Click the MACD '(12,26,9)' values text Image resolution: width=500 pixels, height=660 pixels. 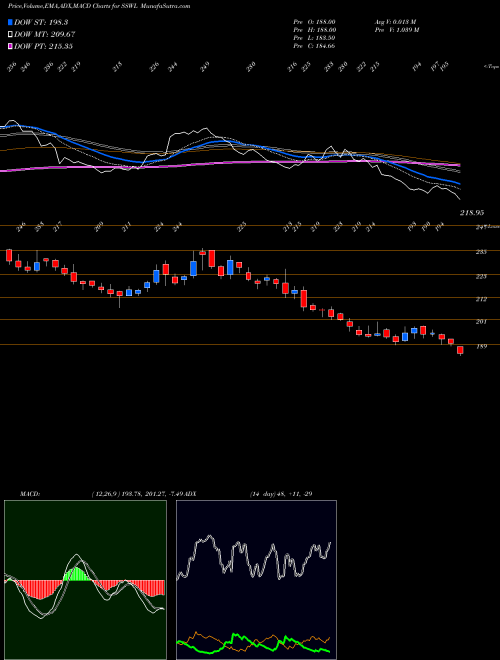138,494
